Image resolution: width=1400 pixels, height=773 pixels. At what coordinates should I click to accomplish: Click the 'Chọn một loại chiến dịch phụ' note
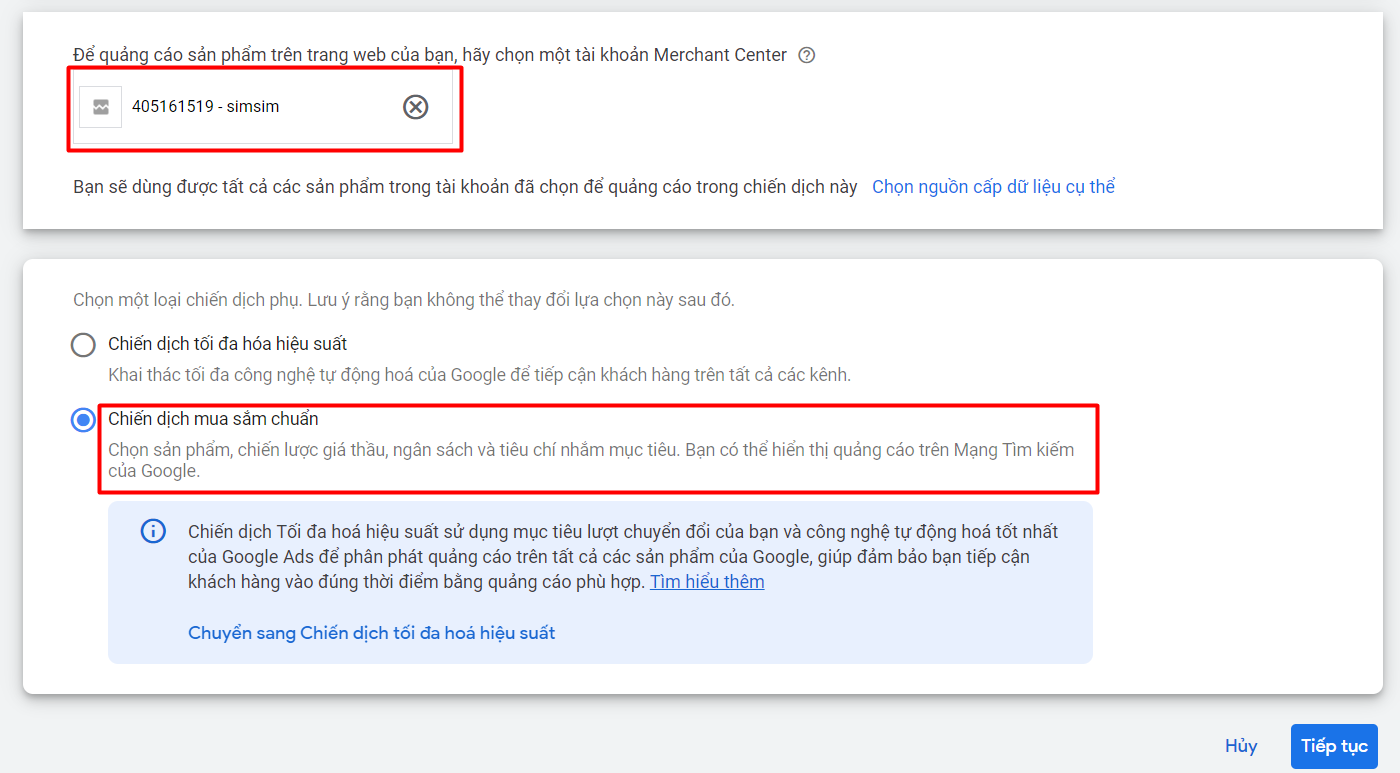[x=404, y=300]
